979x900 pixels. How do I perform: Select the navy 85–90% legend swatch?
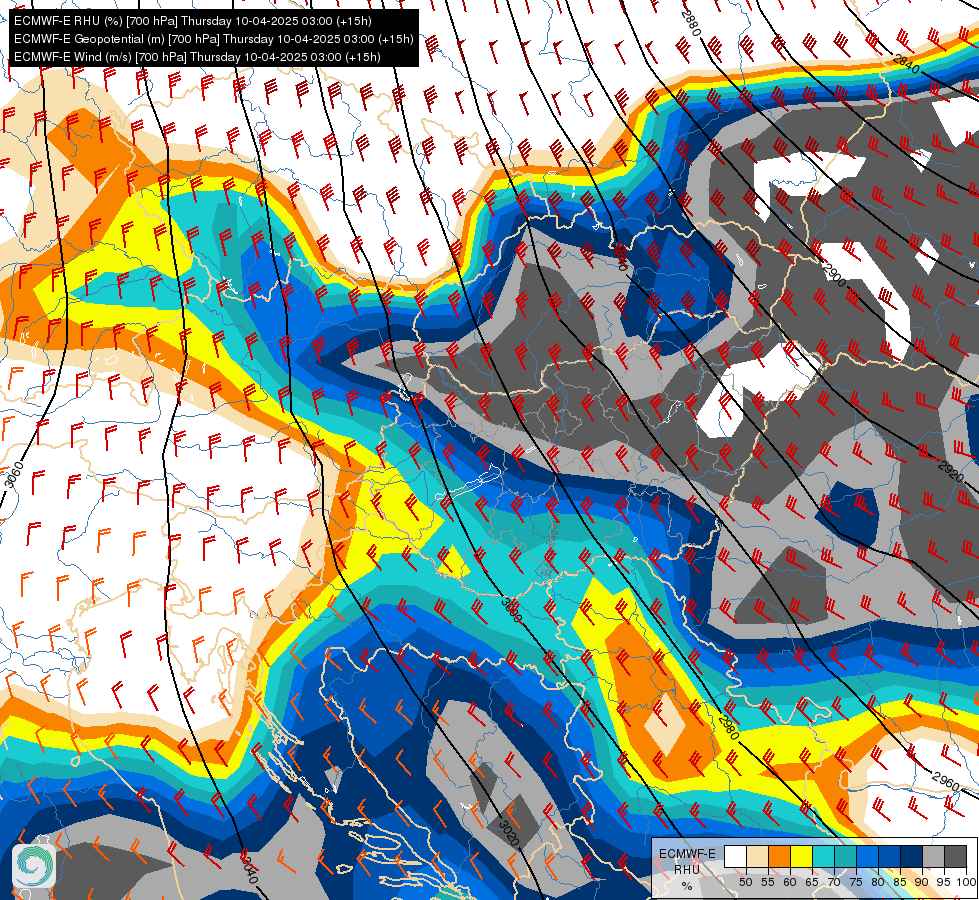(x=912, y=856)
